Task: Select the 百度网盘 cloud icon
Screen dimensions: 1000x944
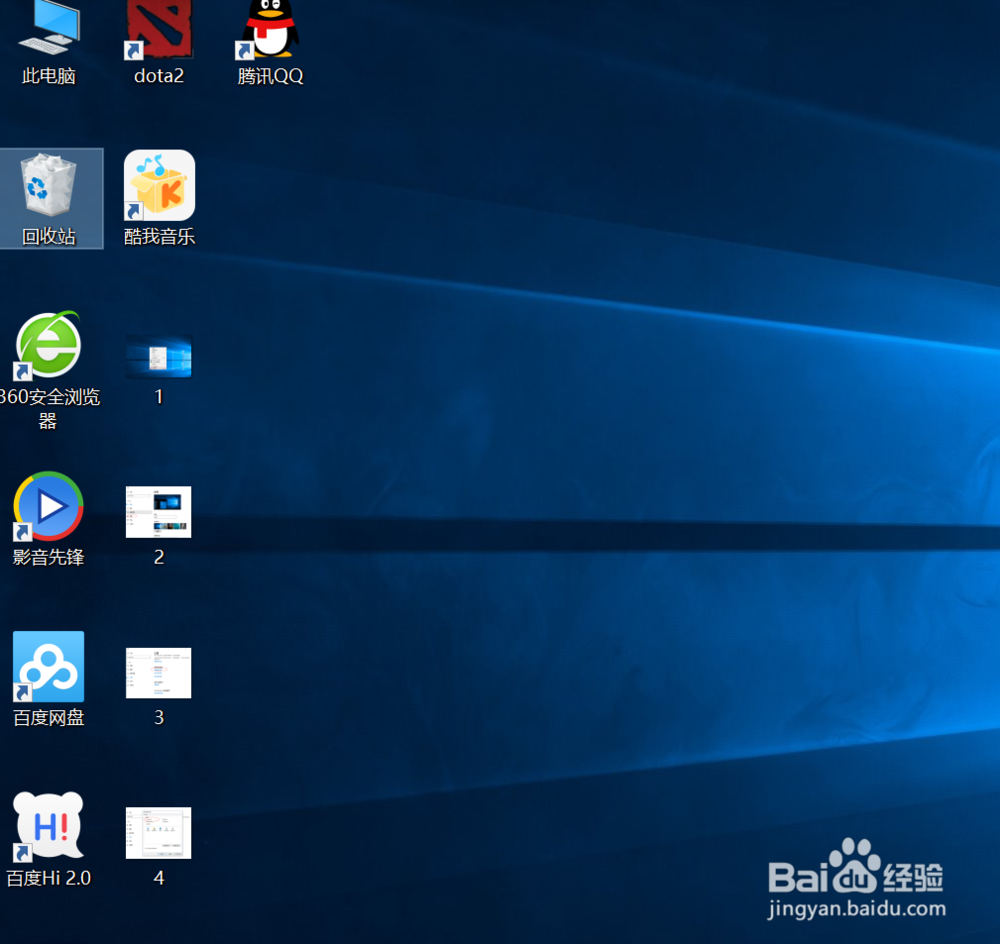Action: pyautogui.click(x=48, y=667)
